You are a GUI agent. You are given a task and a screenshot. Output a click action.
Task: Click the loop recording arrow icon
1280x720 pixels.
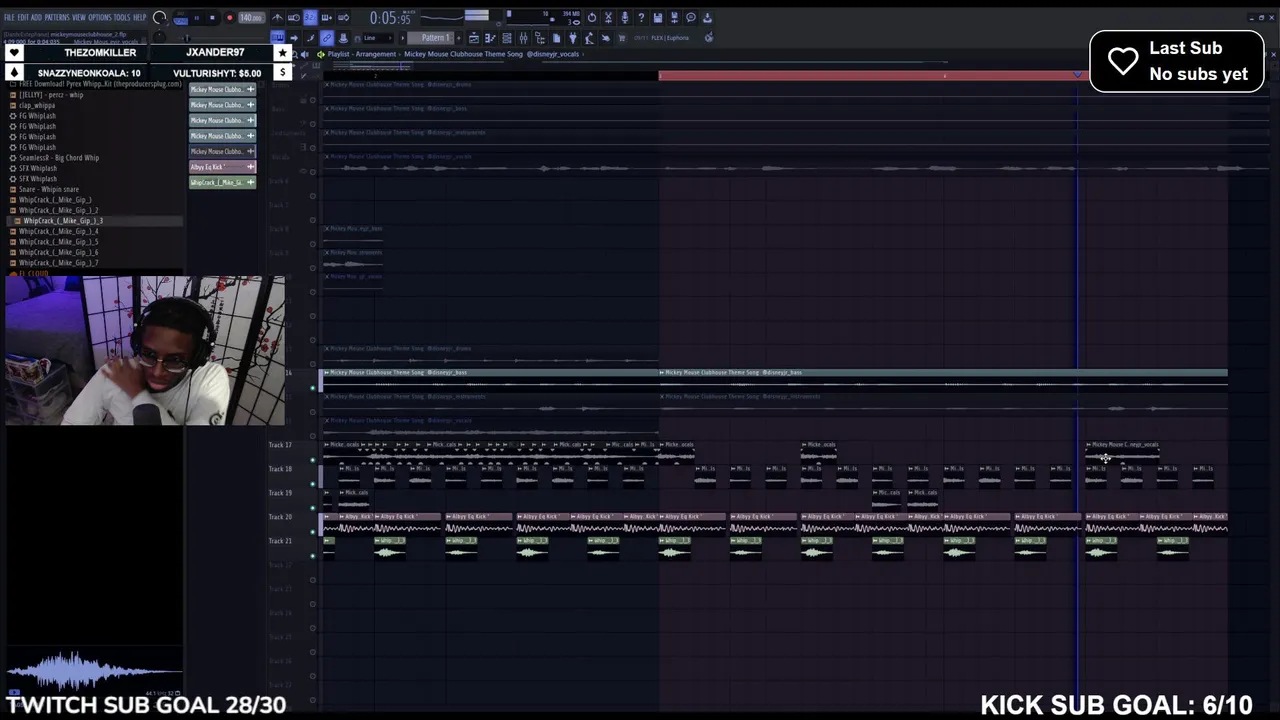click(x=343, y=18)
